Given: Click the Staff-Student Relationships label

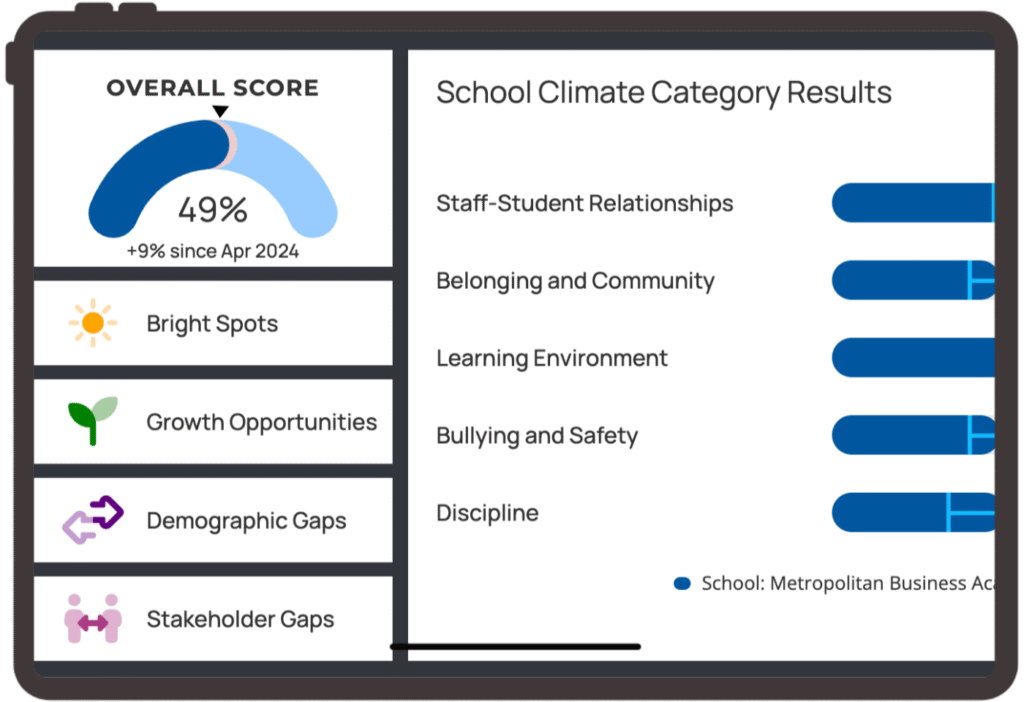Looking at the screenshot, I should (x=584, y=203).
